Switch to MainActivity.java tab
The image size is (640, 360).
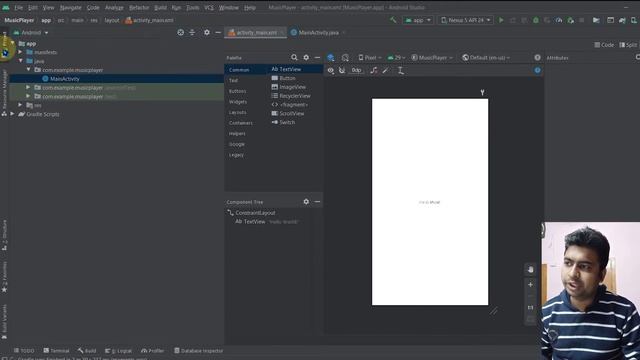(318, 32)
